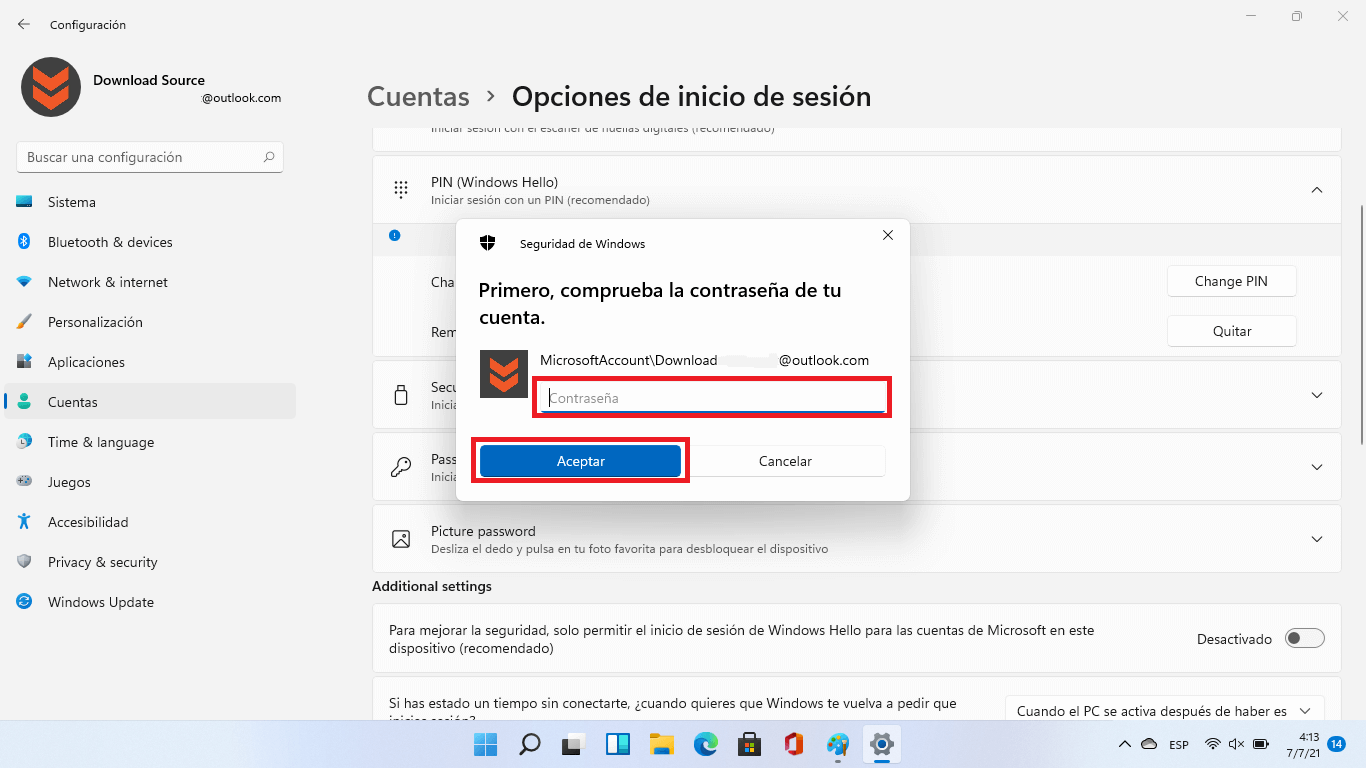Go to Network & internet
The width and height of the screenshot is (1366, 768).
tap(150, 282)
